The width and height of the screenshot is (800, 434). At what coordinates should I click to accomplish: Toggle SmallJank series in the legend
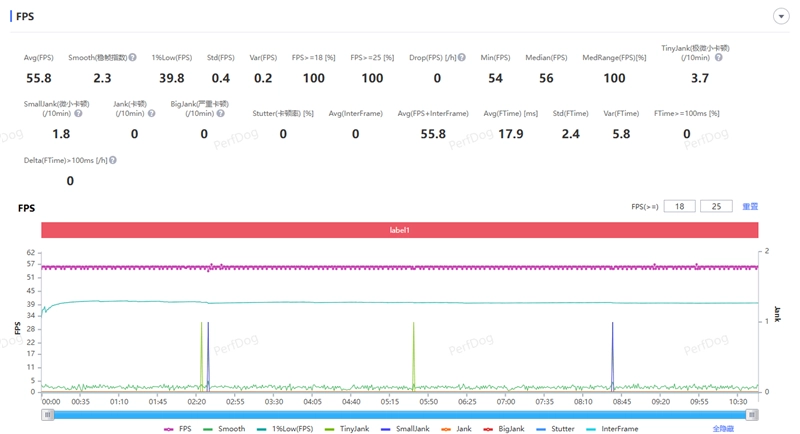pyautogui.click(x=404, y=429)
